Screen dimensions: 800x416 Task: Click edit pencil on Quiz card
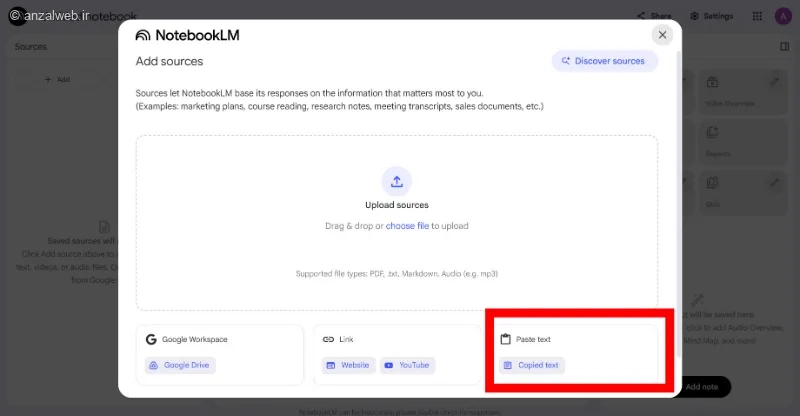coord(774,182)
